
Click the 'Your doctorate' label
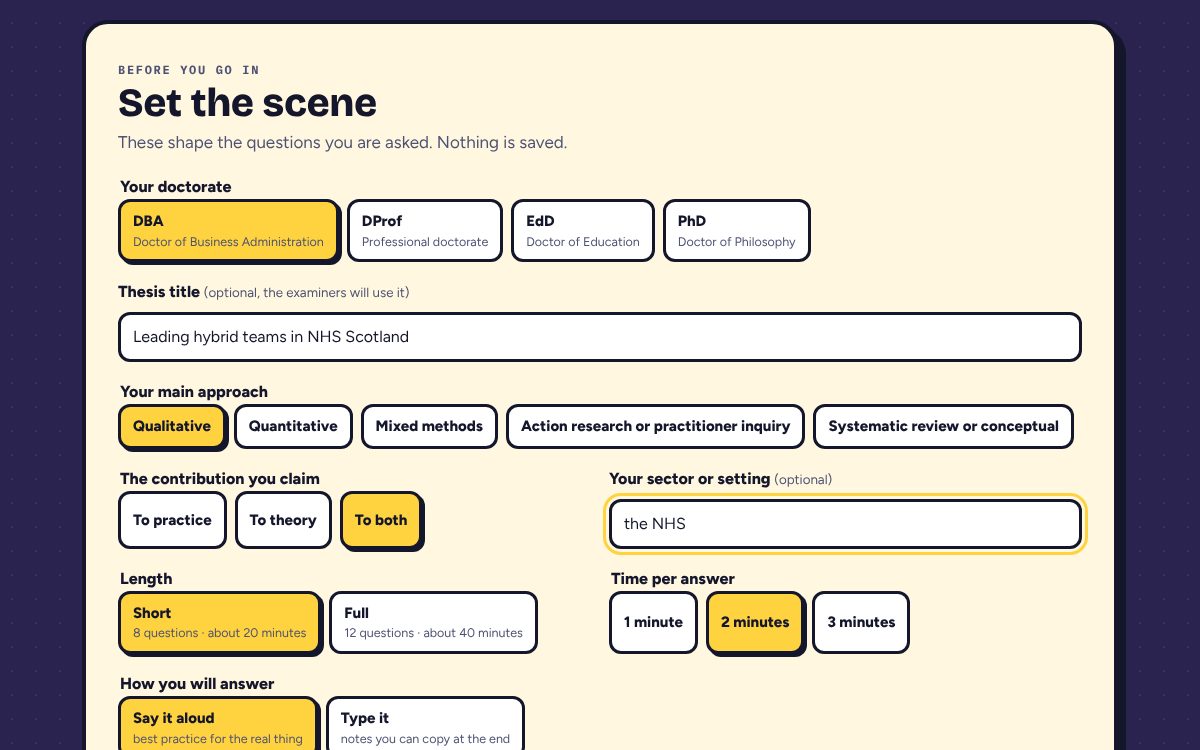point(175,187)
